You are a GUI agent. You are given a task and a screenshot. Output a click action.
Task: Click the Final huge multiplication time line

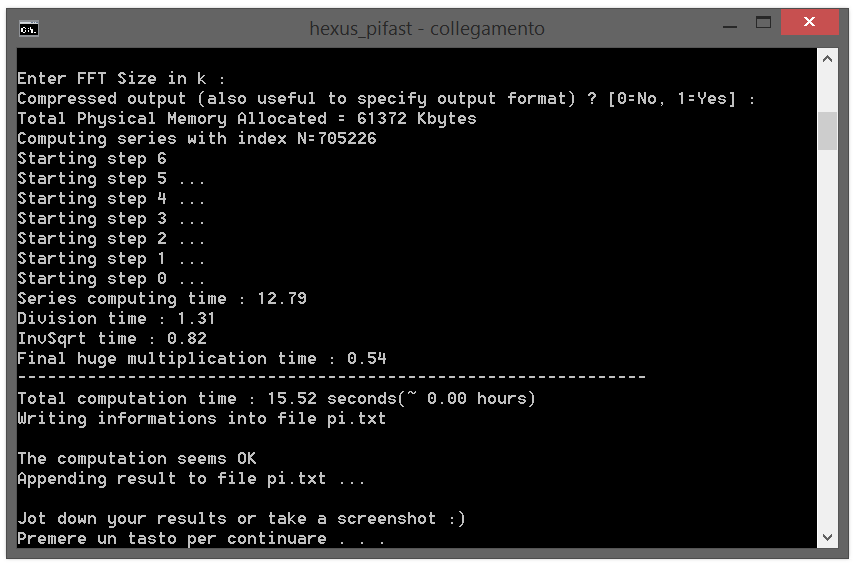(x=202, y=359)
